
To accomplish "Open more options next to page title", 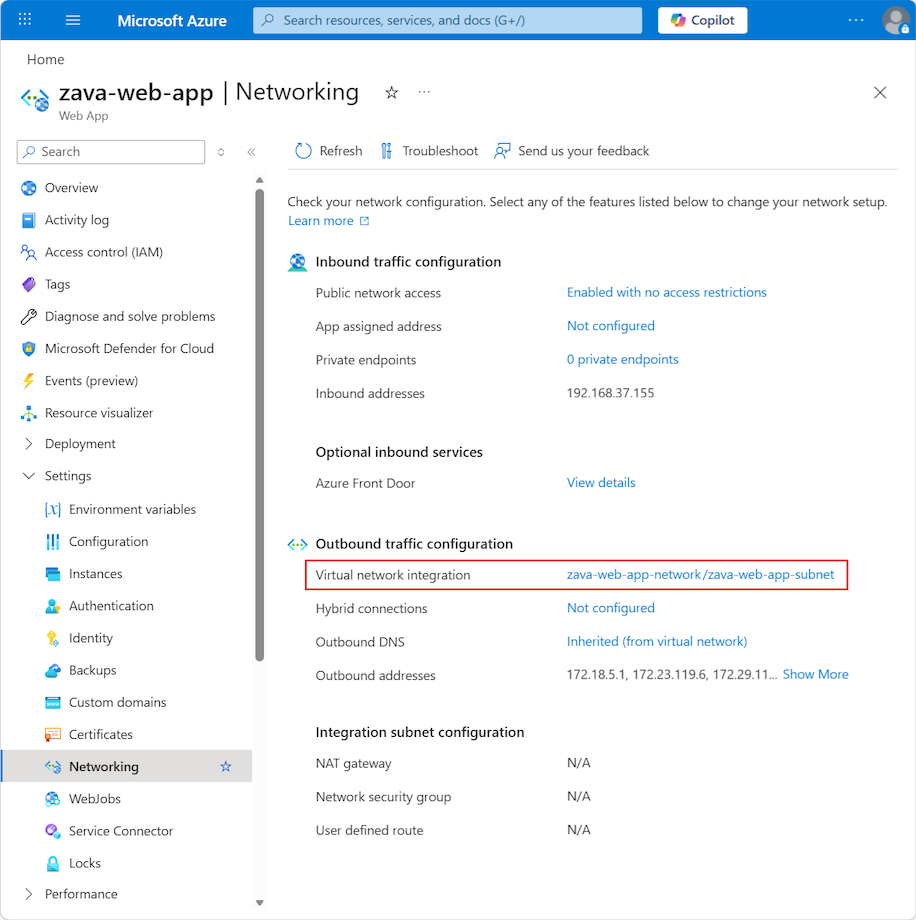I will (x=424, y=92).
